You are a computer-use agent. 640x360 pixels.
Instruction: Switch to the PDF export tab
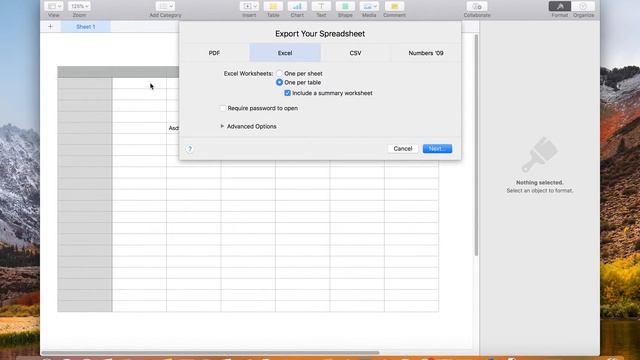point(214,53)
